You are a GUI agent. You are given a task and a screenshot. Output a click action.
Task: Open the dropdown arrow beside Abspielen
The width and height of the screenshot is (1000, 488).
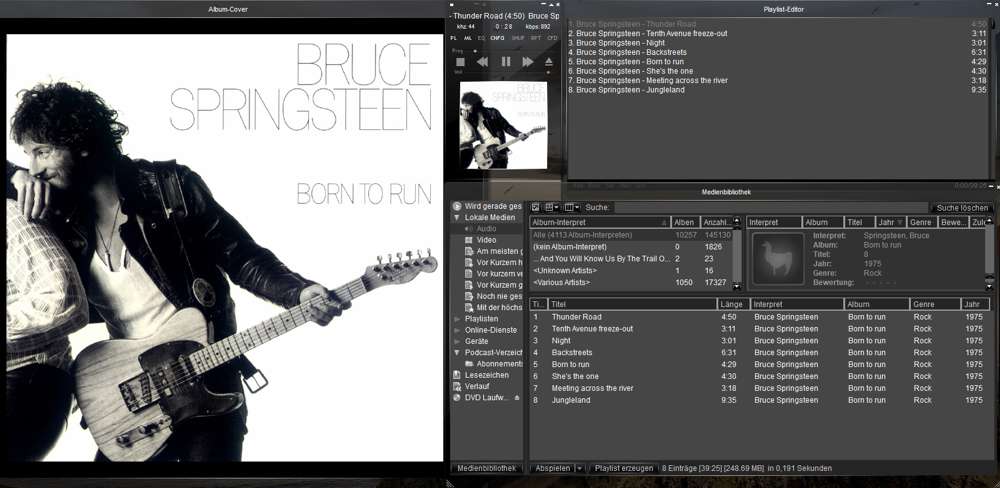click(579, 468)
